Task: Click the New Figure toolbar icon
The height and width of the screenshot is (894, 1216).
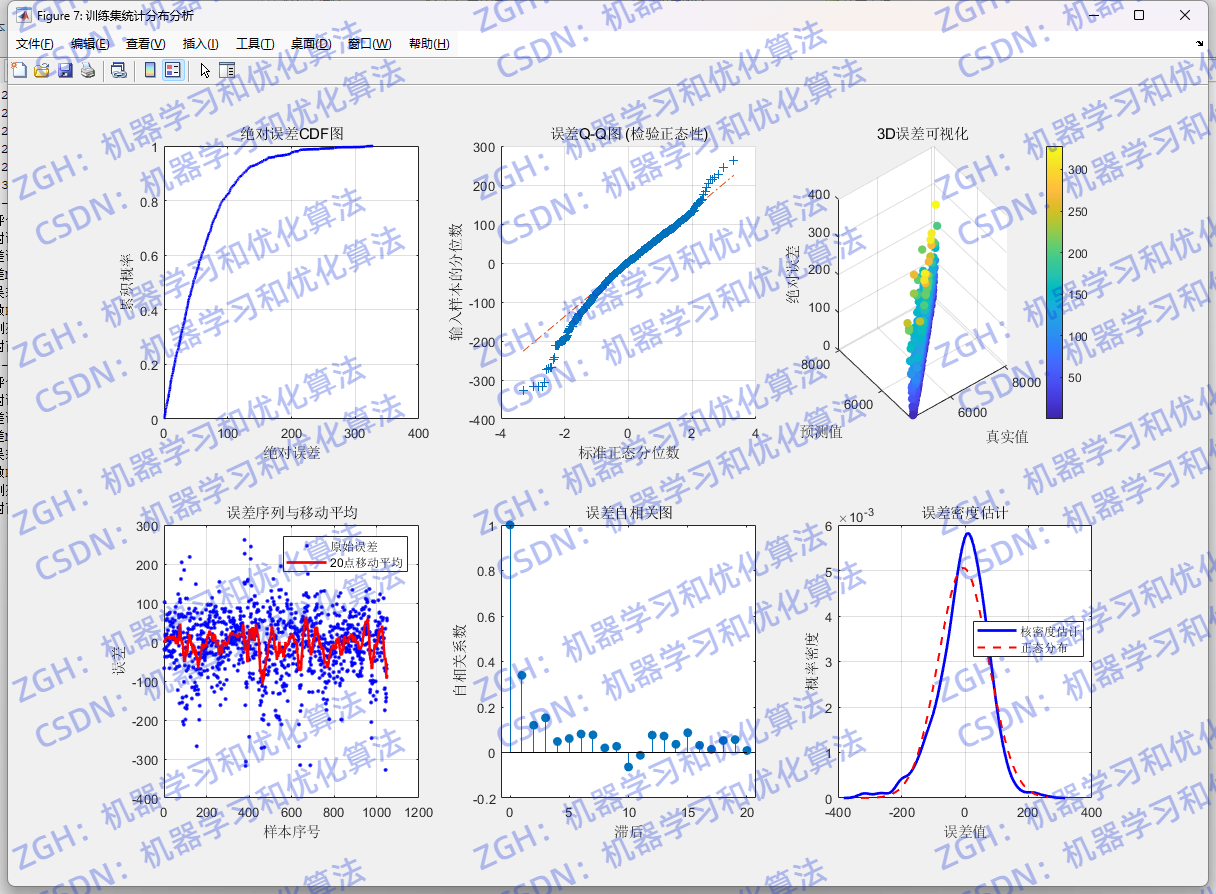Action: pyautogui.click(x=19, y=70)
